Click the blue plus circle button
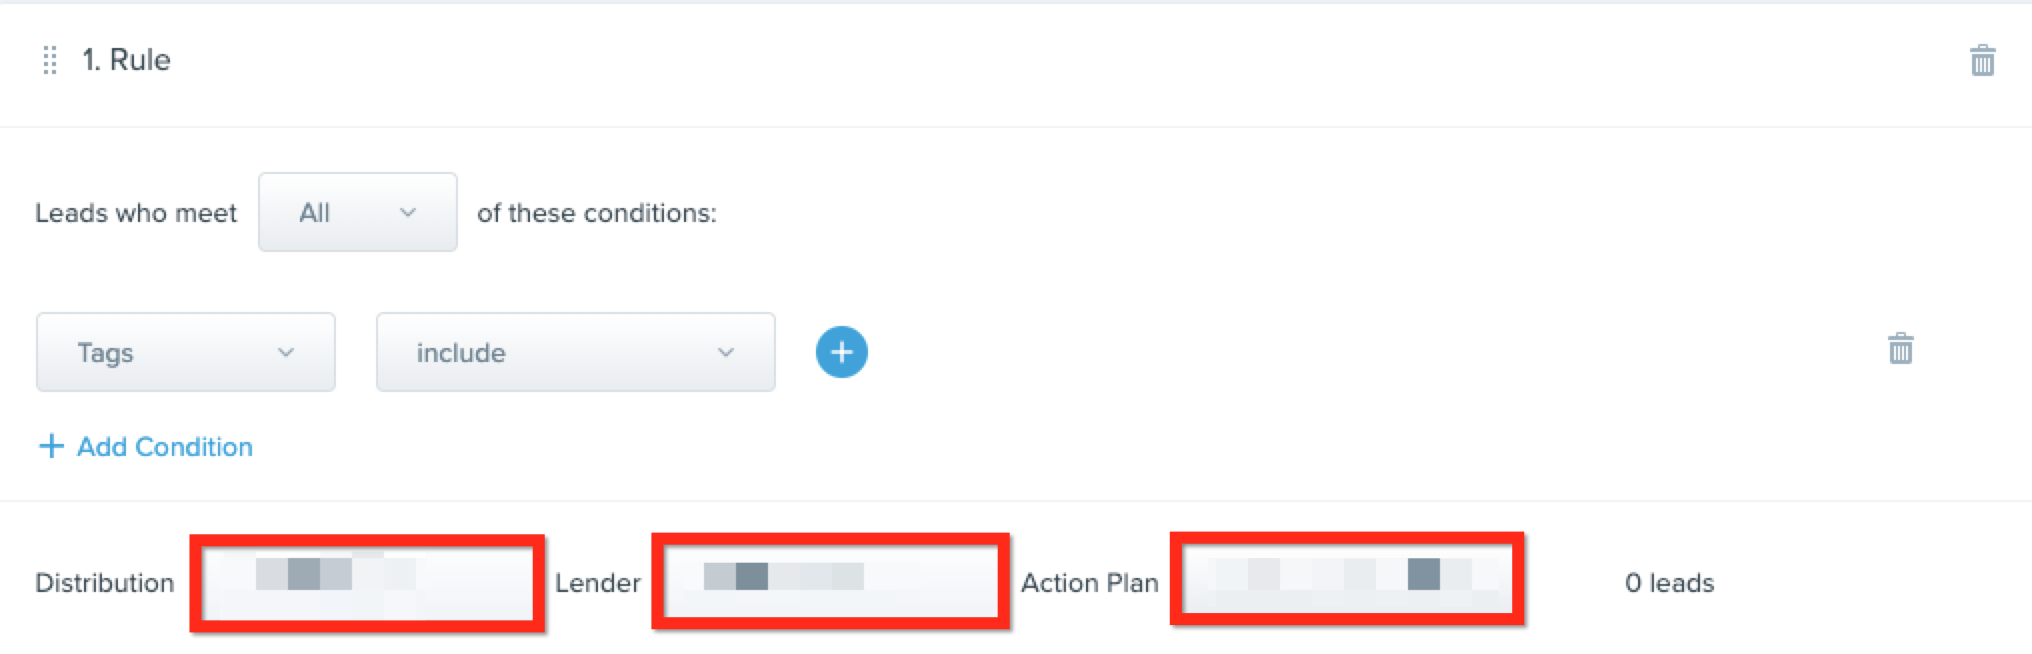 click(841, 352)
